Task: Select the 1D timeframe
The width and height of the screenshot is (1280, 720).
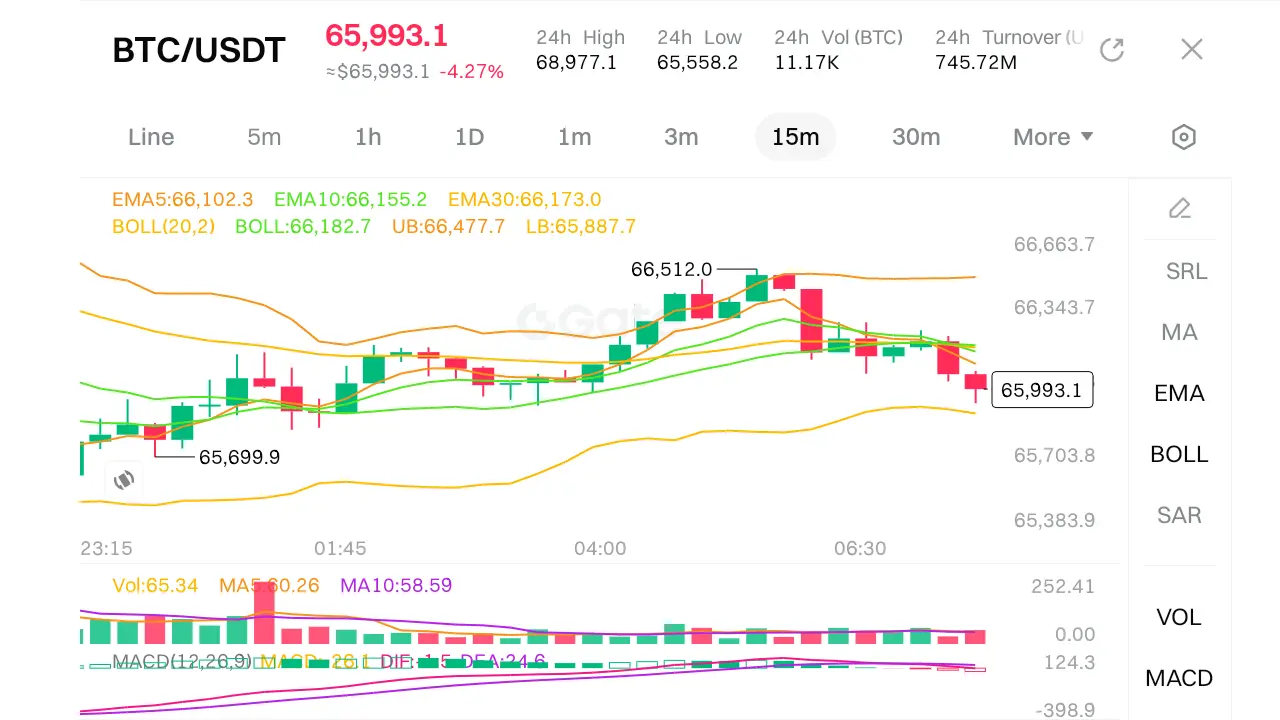Action: pyautogui.click(x=470, y=137)
